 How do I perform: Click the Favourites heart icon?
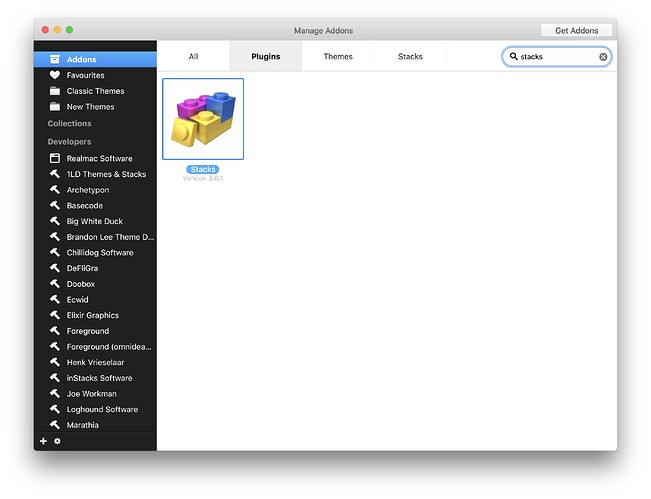coord(55,75)
